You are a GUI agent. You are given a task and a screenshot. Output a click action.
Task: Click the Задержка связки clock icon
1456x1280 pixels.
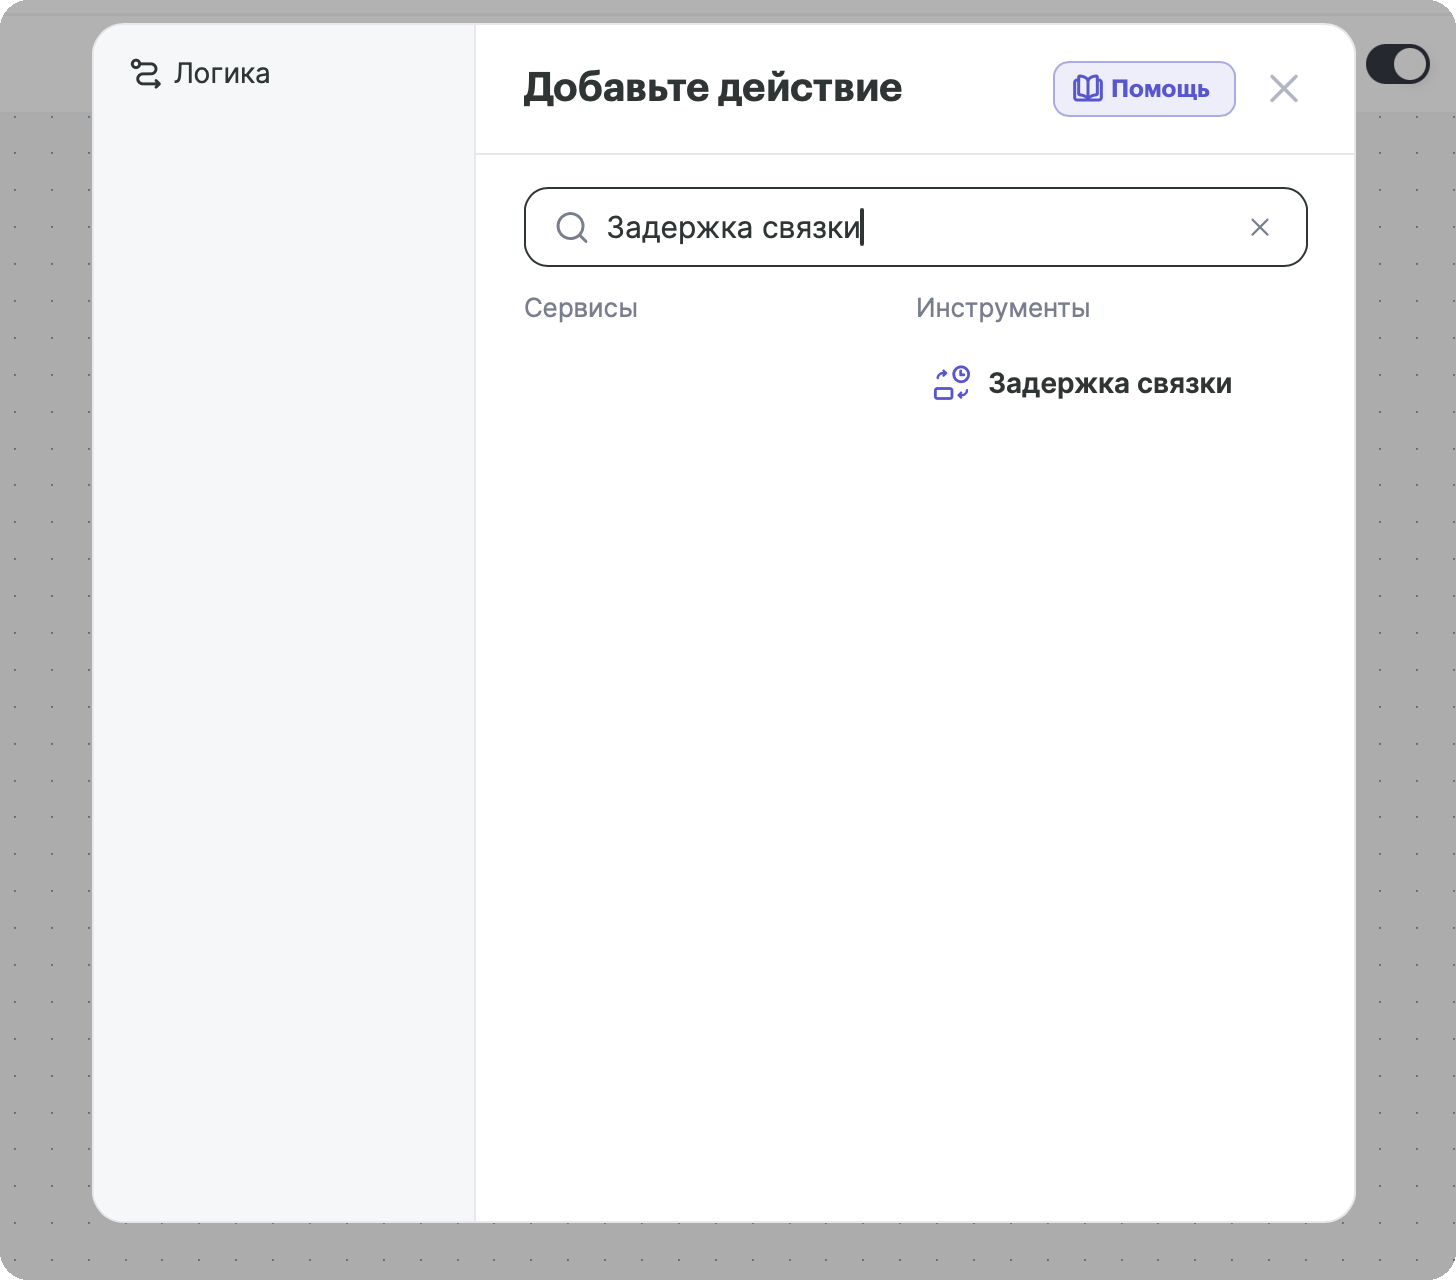951,383
